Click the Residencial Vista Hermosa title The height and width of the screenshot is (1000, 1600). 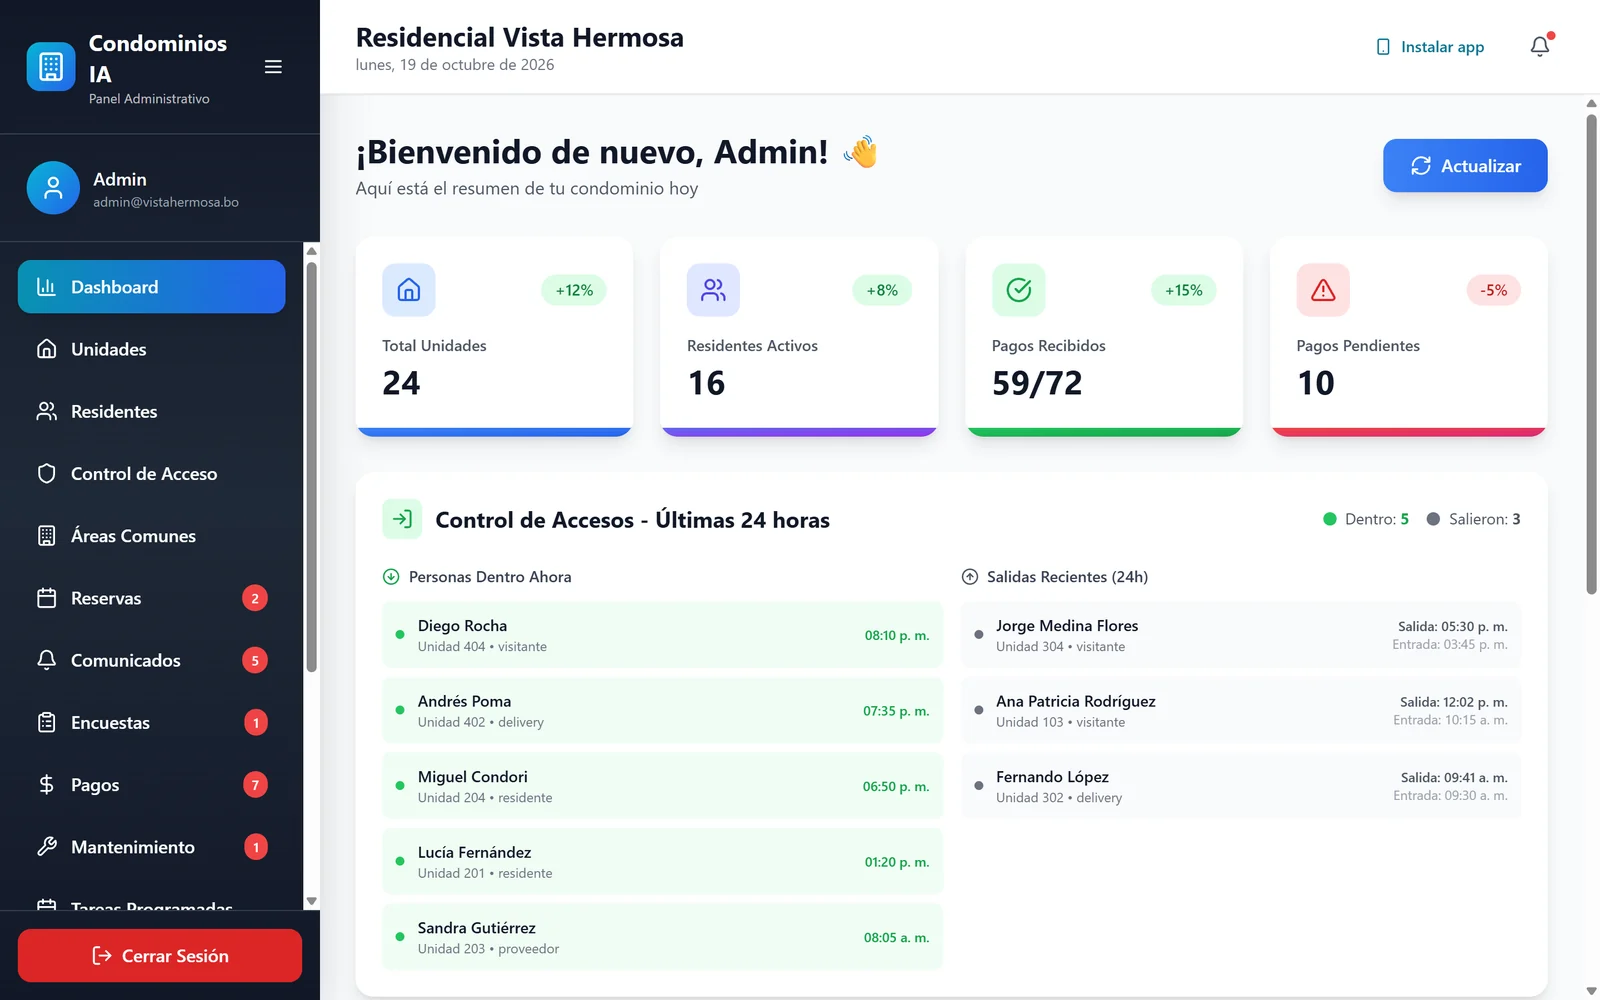pos(520,37)
